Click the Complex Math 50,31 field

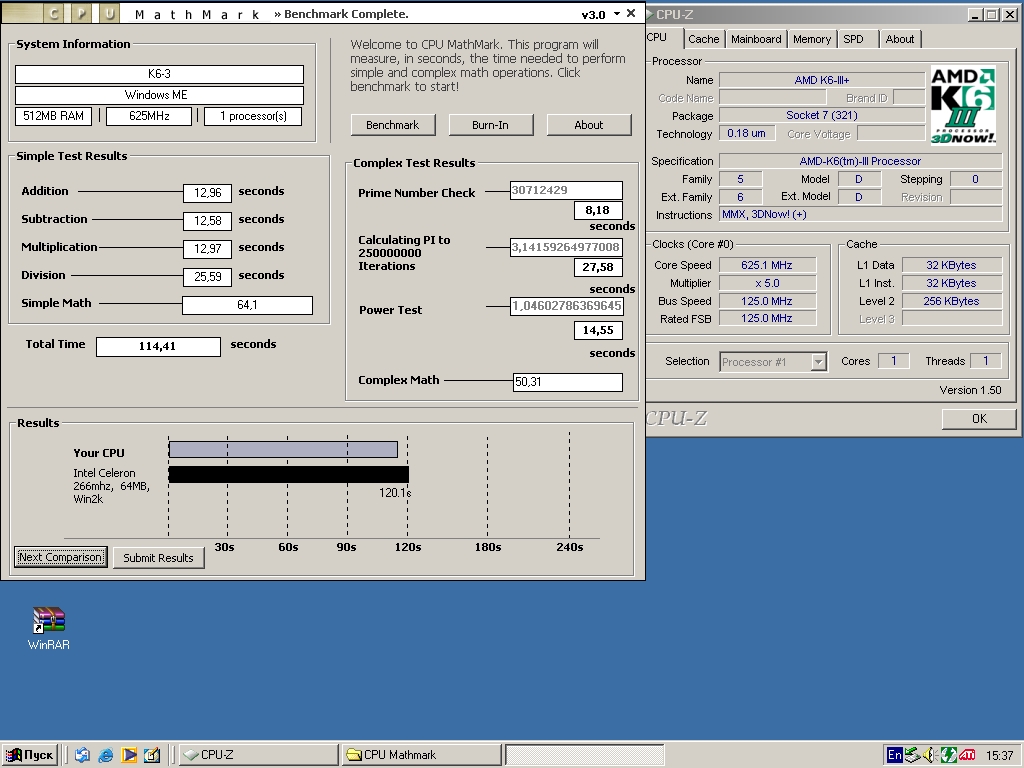[x=568, y=382]
